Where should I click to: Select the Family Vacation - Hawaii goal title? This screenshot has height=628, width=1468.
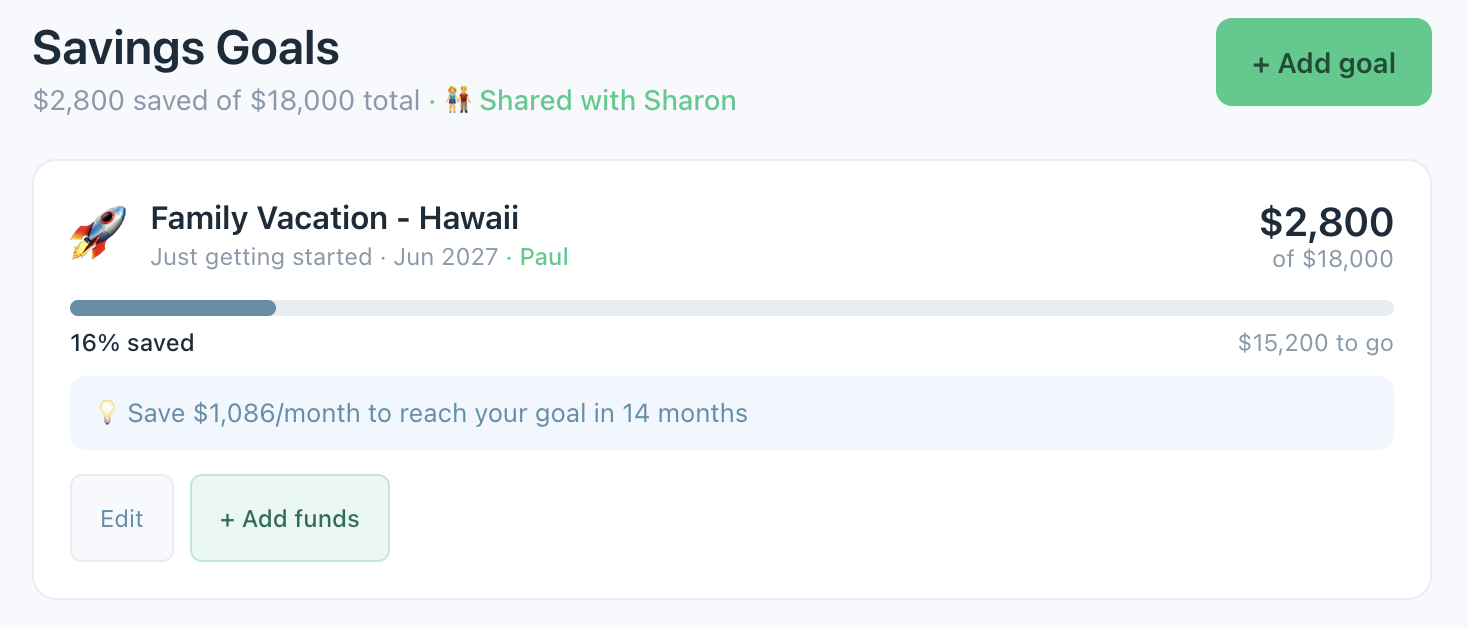(x=334, y=217)
